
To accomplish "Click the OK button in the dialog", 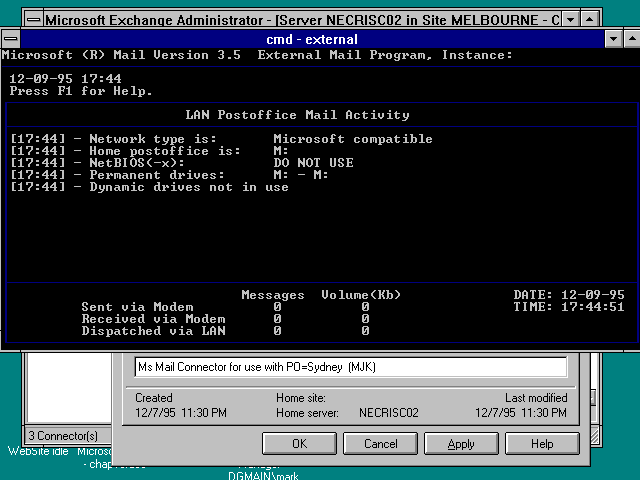I will 299,444.
